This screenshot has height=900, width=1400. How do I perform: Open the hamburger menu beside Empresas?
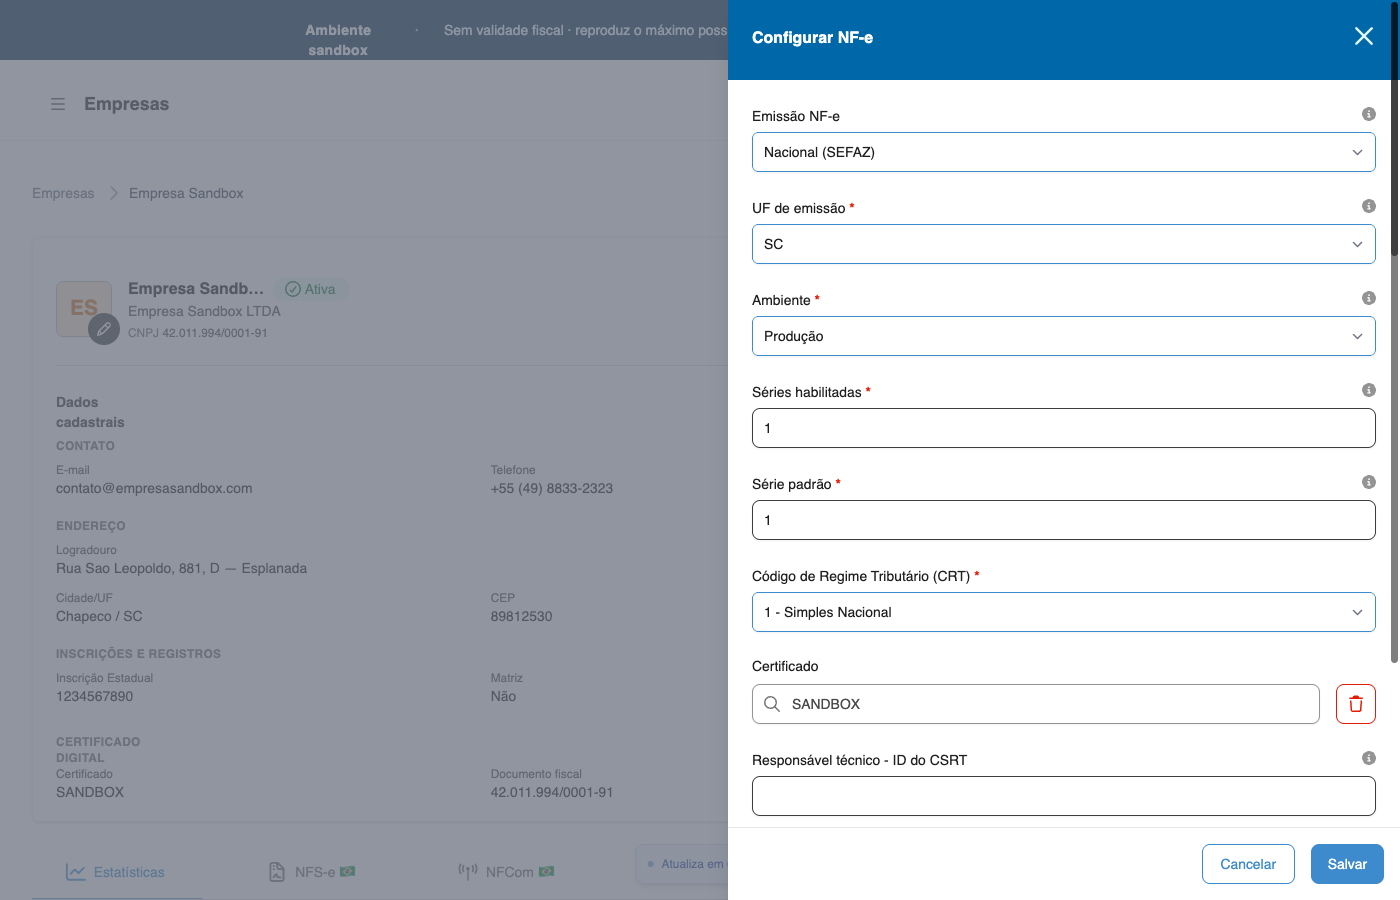point(58,104)
